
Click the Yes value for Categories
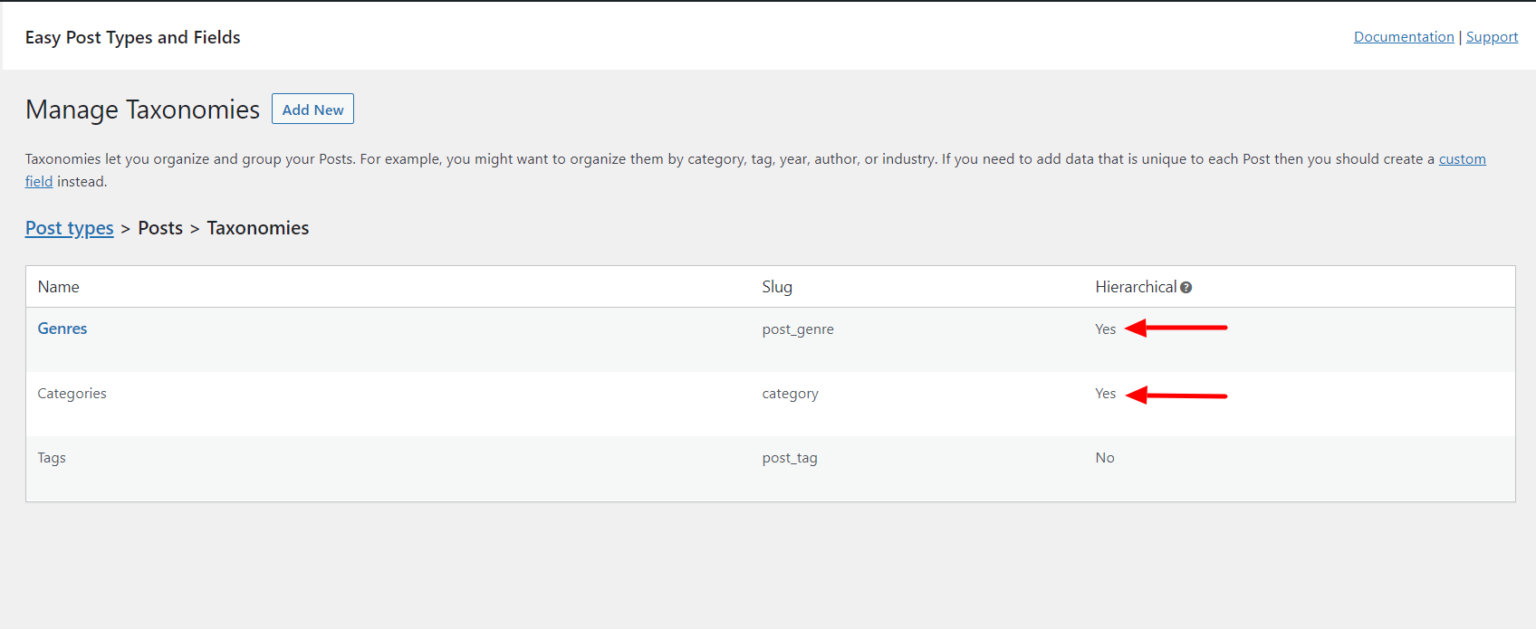[1105, 394]
